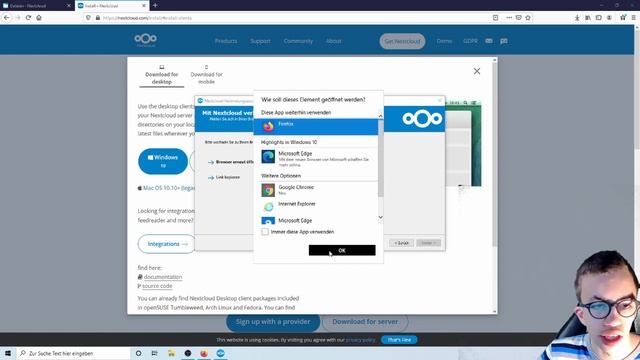Open Firefox from the taskbar
640x360 pixels.
pos(204,353)
